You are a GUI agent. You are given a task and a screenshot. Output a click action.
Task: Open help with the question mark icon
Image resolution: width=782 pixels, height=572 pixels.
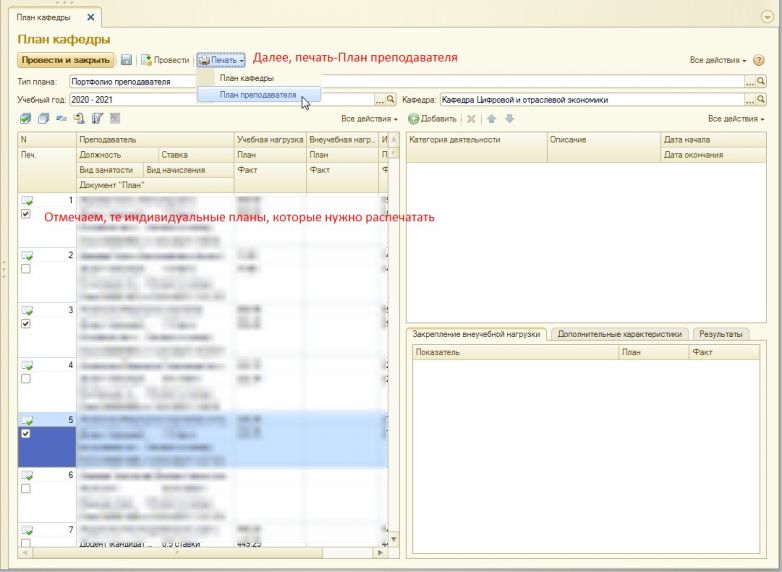click(x=758, y=60)
